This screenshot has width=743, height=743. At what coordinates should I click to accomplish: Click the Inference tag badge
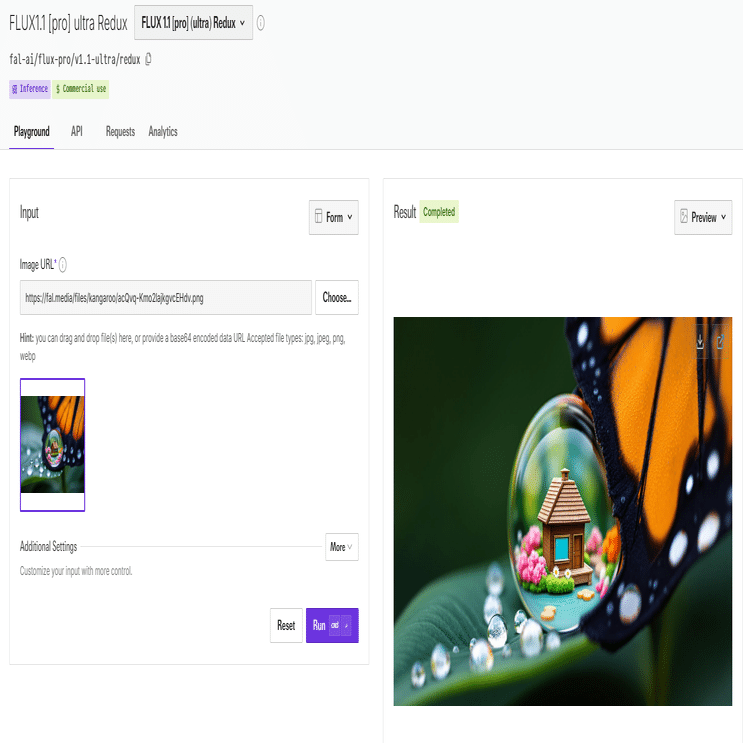click(x=30, y=89)
